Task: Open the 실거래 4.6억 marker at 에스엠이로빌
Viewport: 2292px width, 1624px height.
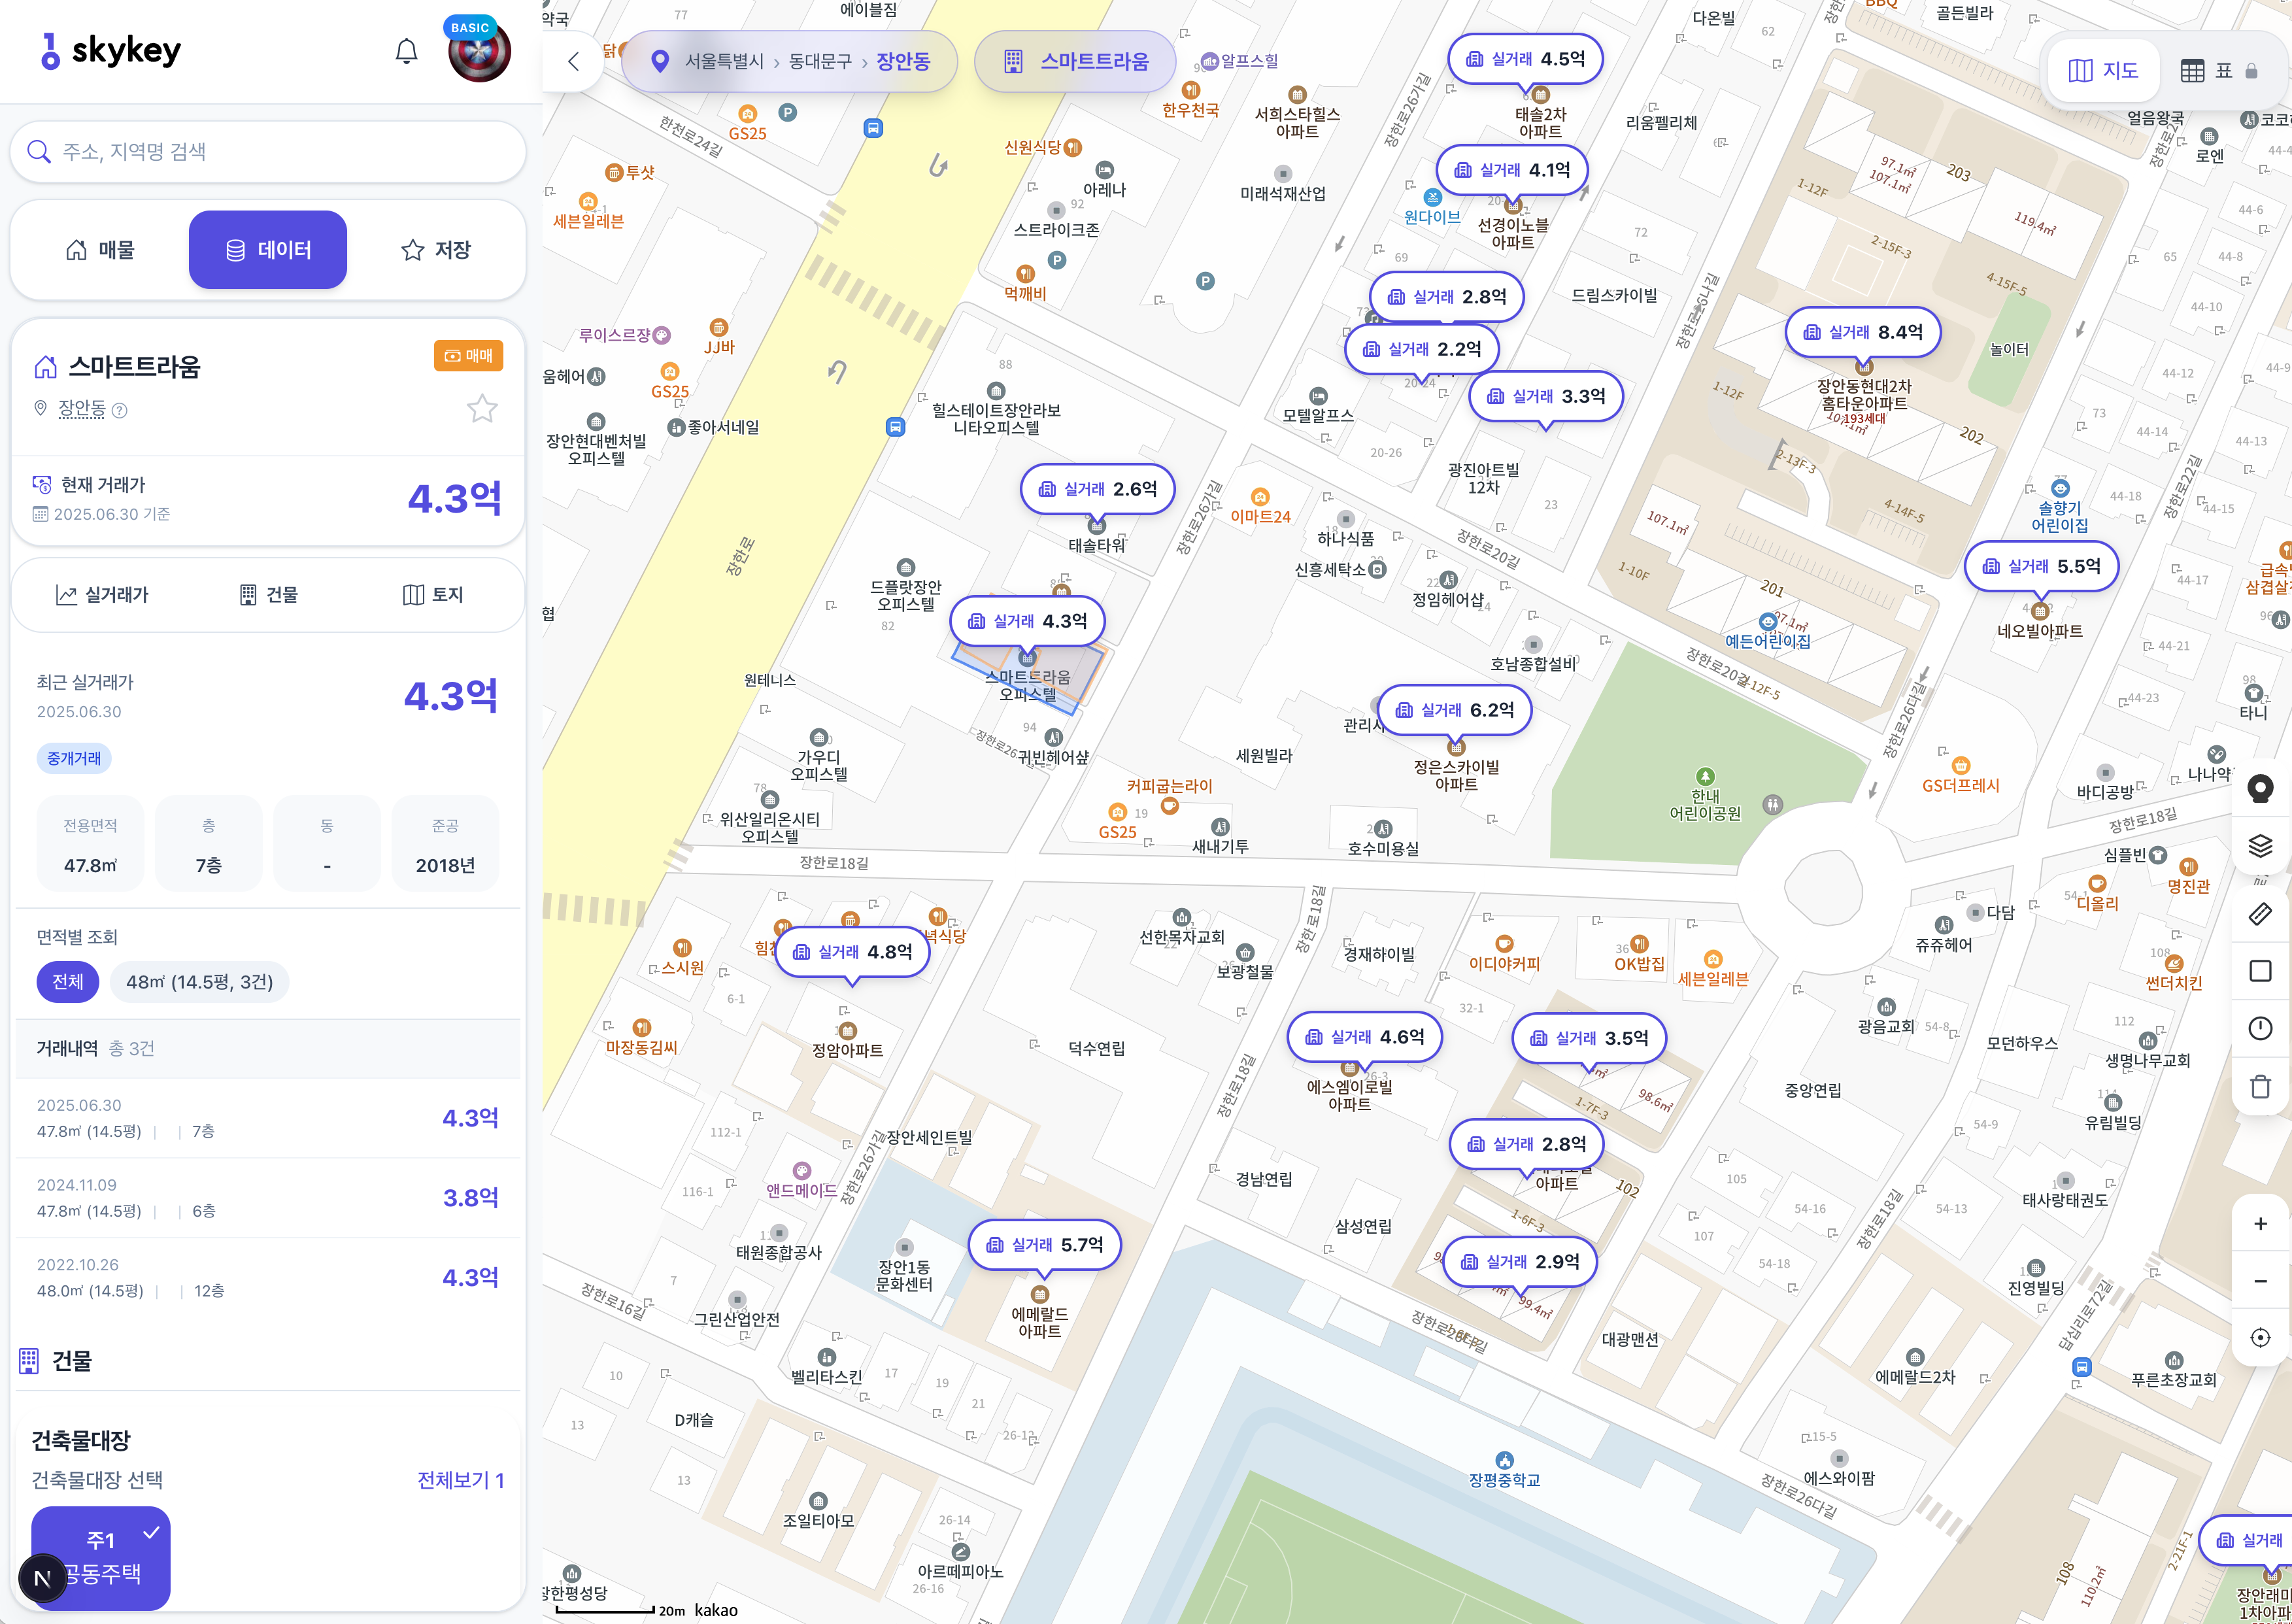Action: click(1365, 1037)
